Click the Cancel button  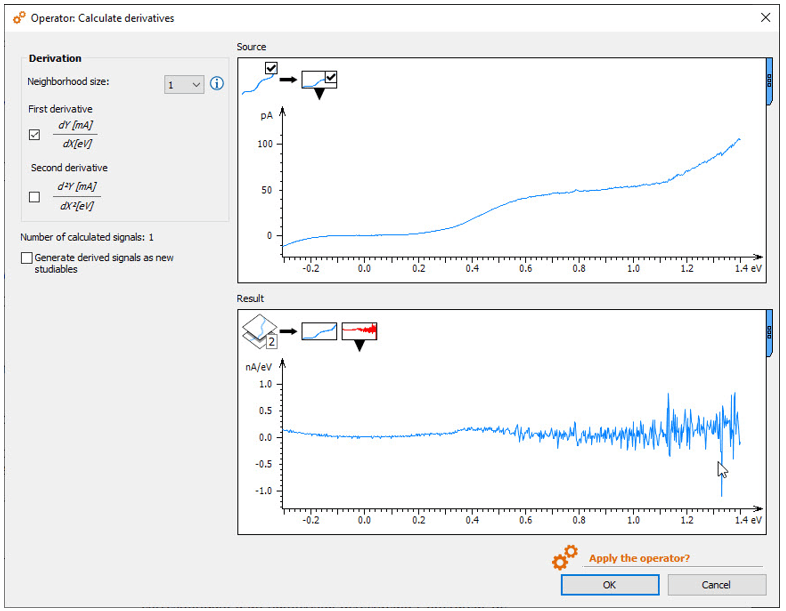coord(717,584)
